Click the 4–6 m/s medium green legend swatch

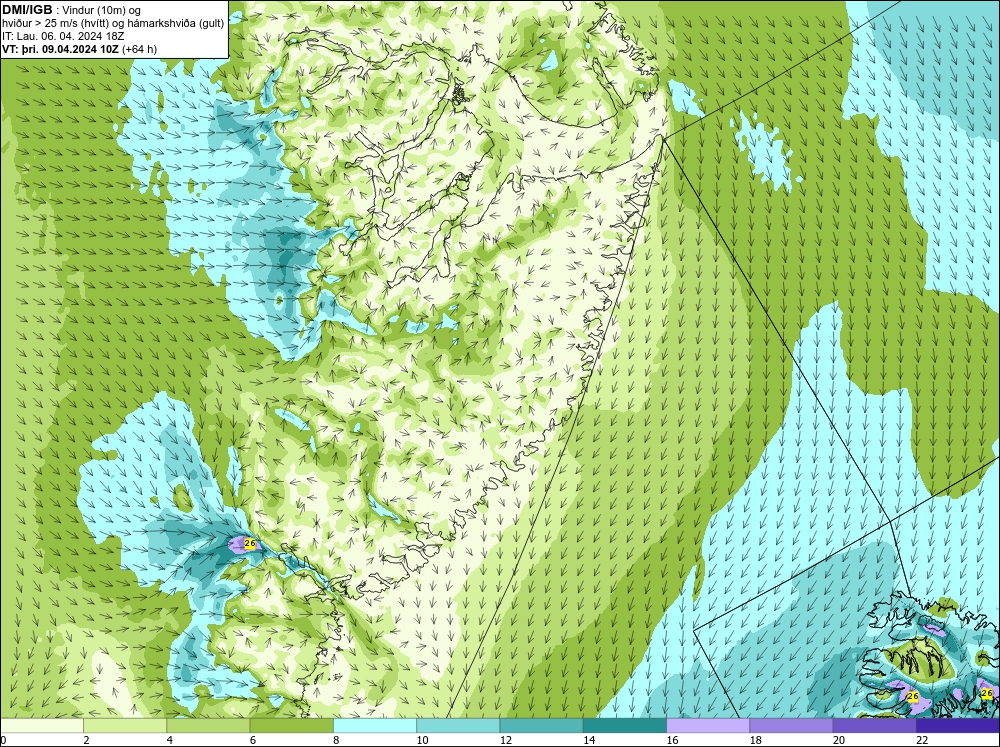coord(208,726)
